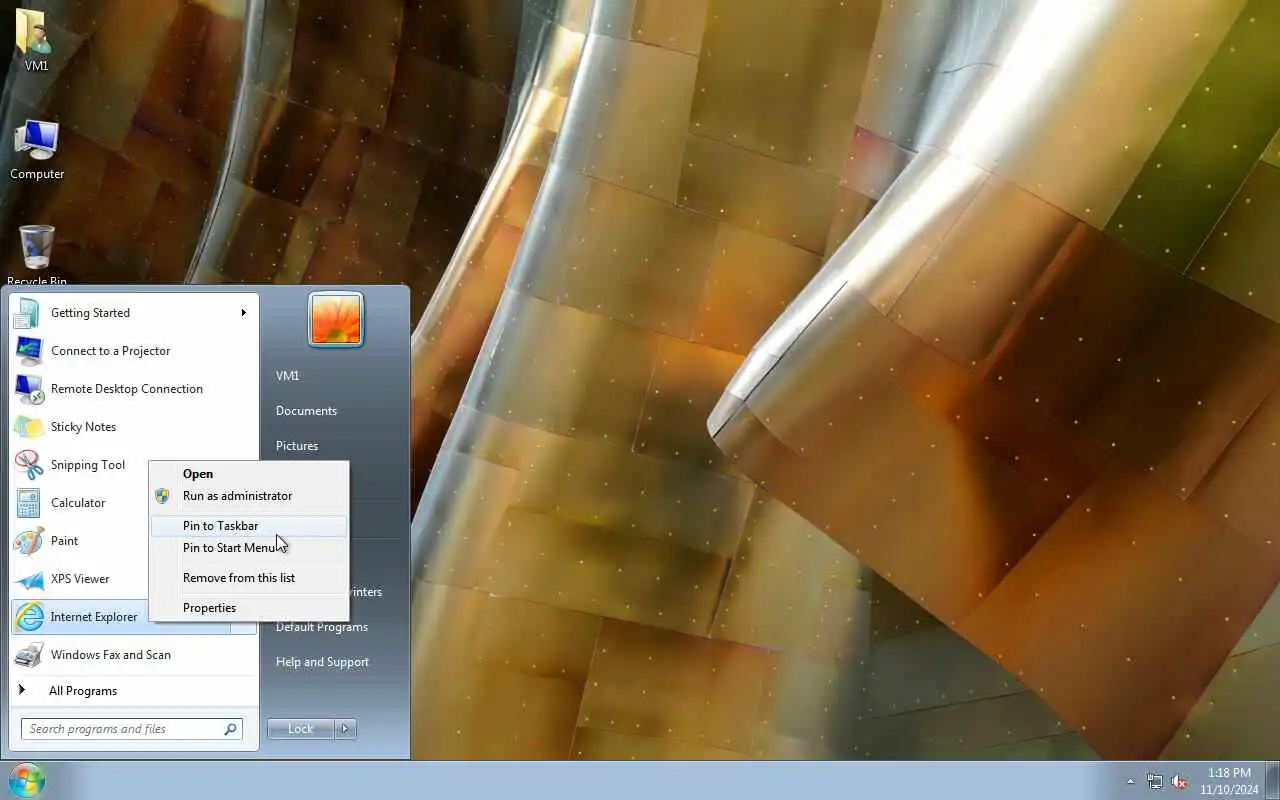1280x800 pixels.
Task: Launch Connect to a Projector
Action: click(x=134, y=351)
